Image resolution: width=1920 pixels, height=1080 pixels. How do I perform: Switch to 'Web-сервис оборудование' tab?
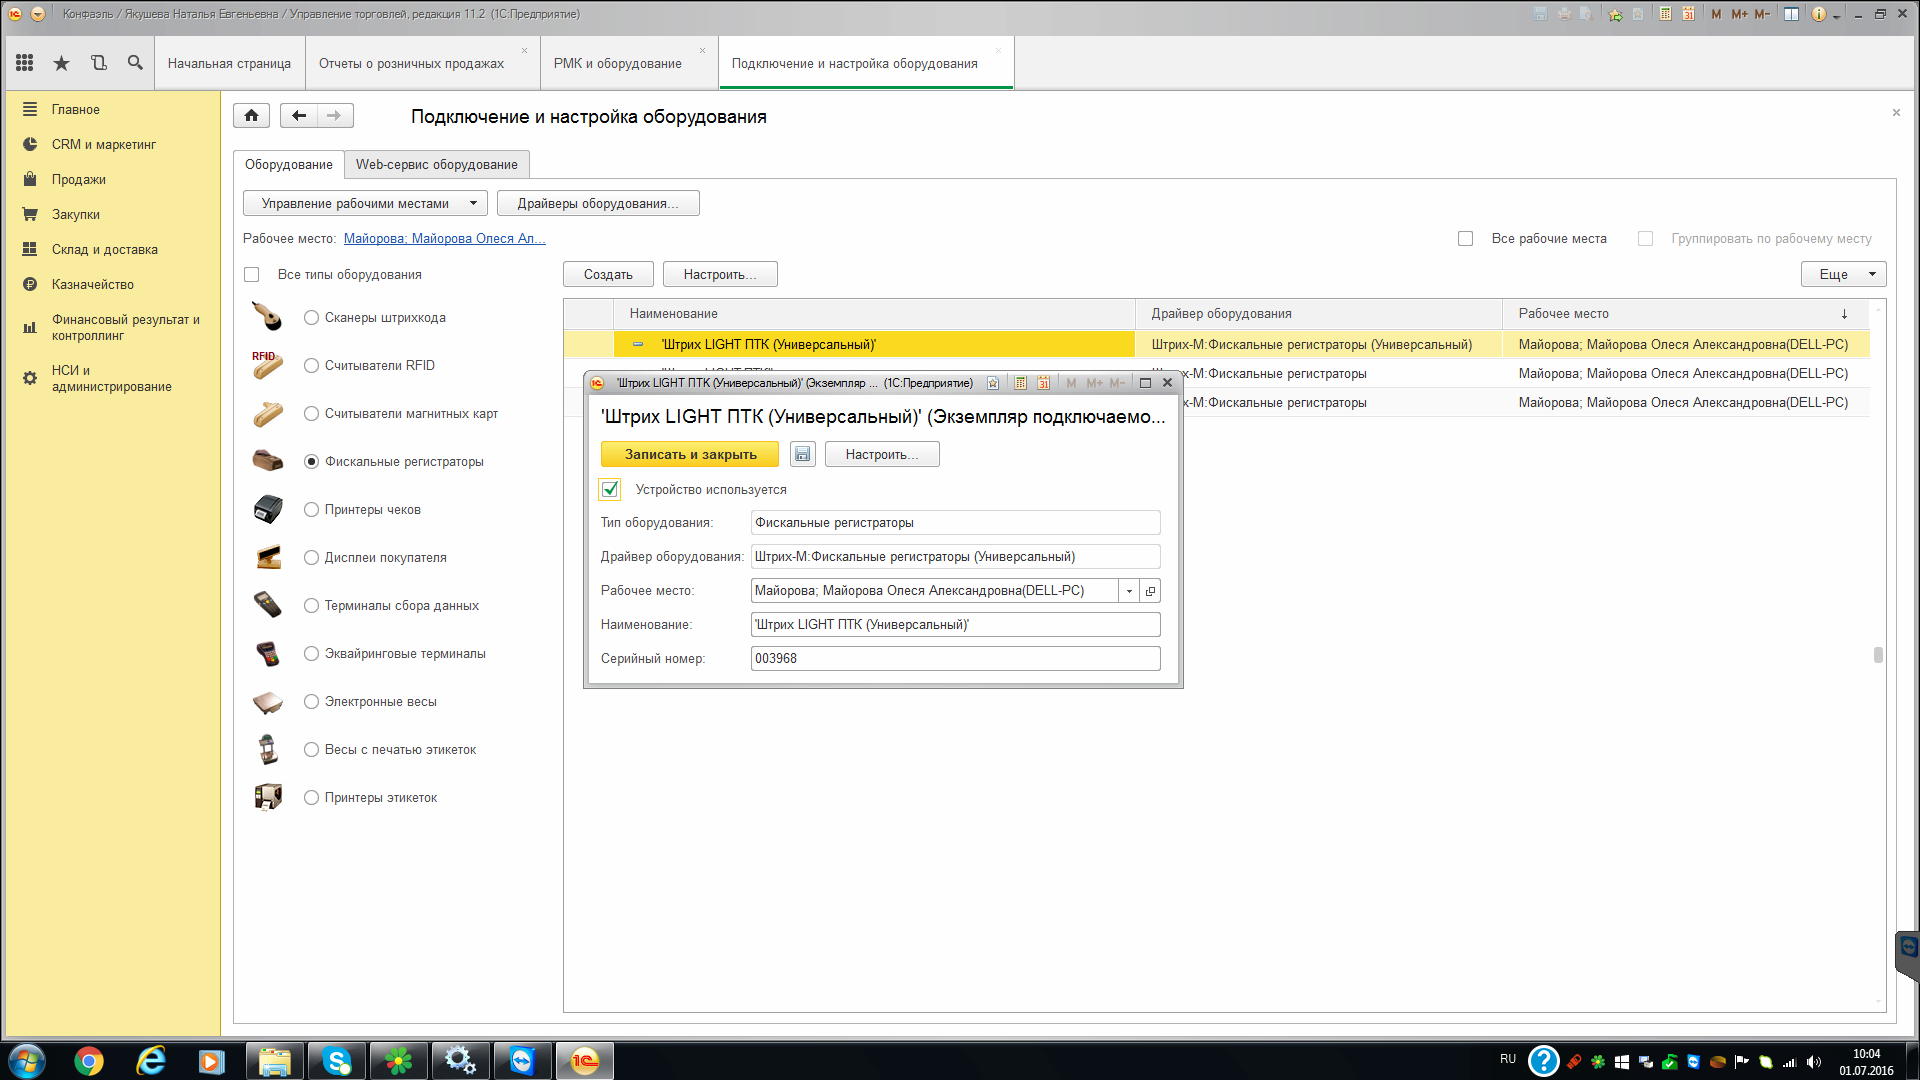tap(436, 165)
